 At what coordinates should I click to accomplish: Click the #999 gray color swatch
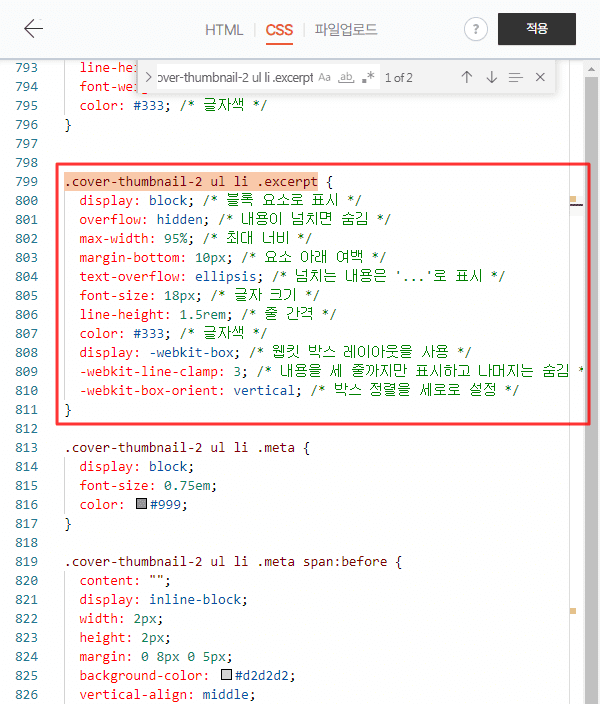[x=141, y=503]
